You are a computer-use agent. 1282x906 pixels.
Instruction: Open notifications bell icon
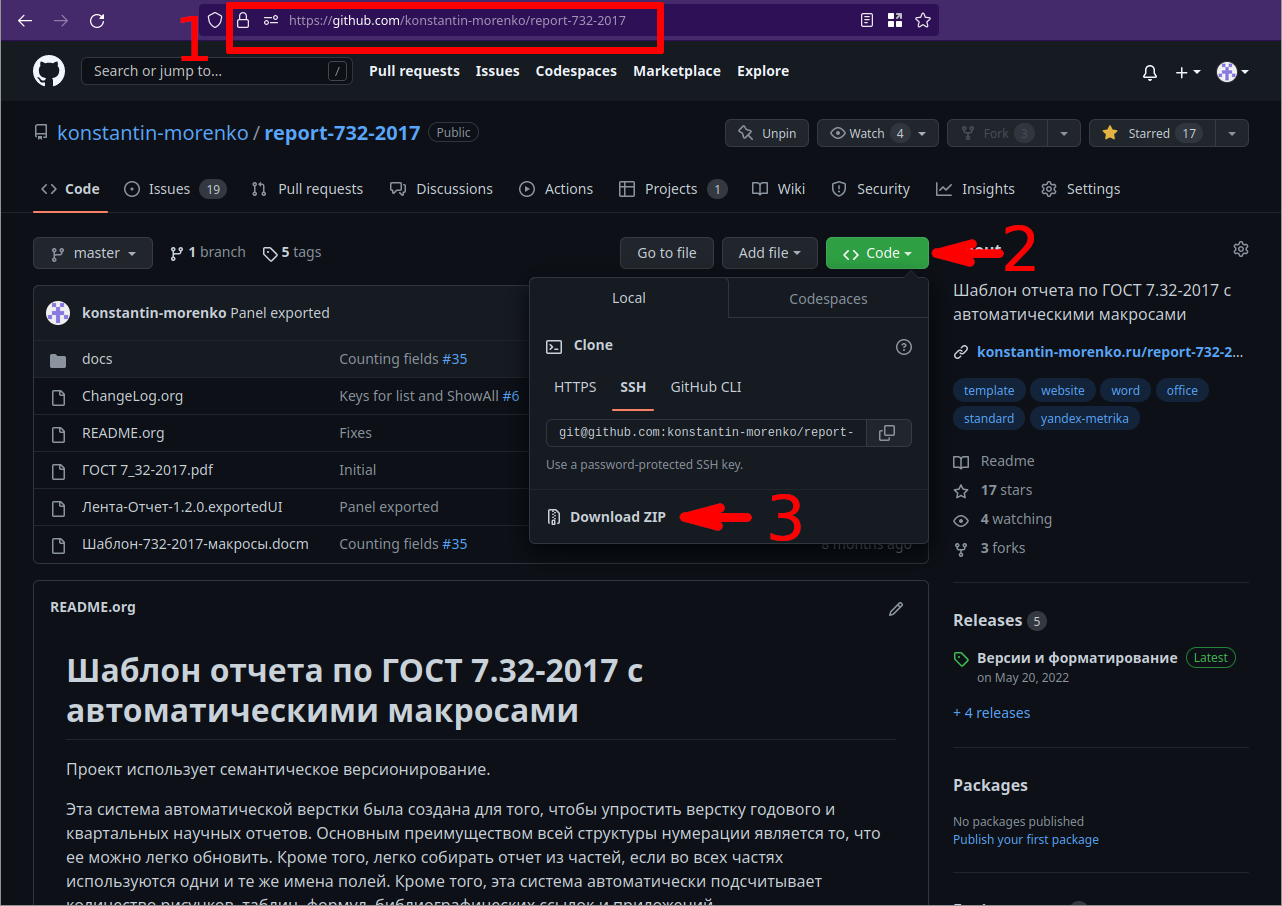coord(1150,72)
